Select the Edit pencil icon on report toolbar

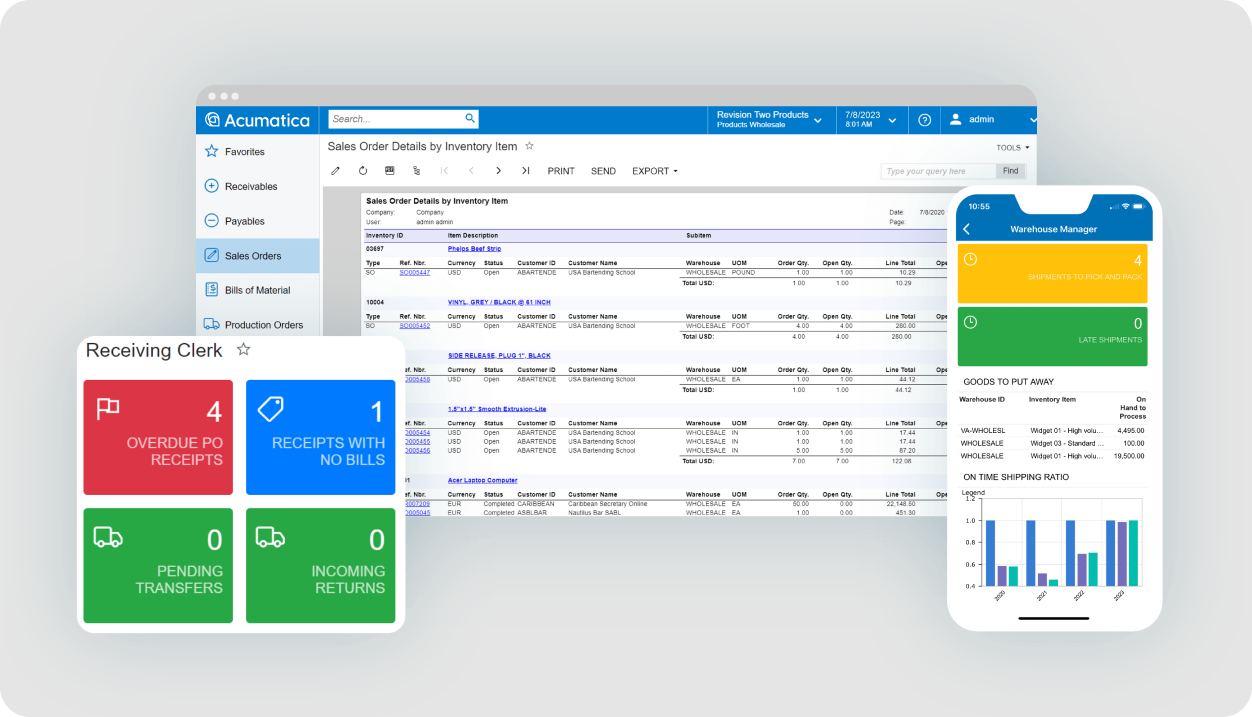335,171
